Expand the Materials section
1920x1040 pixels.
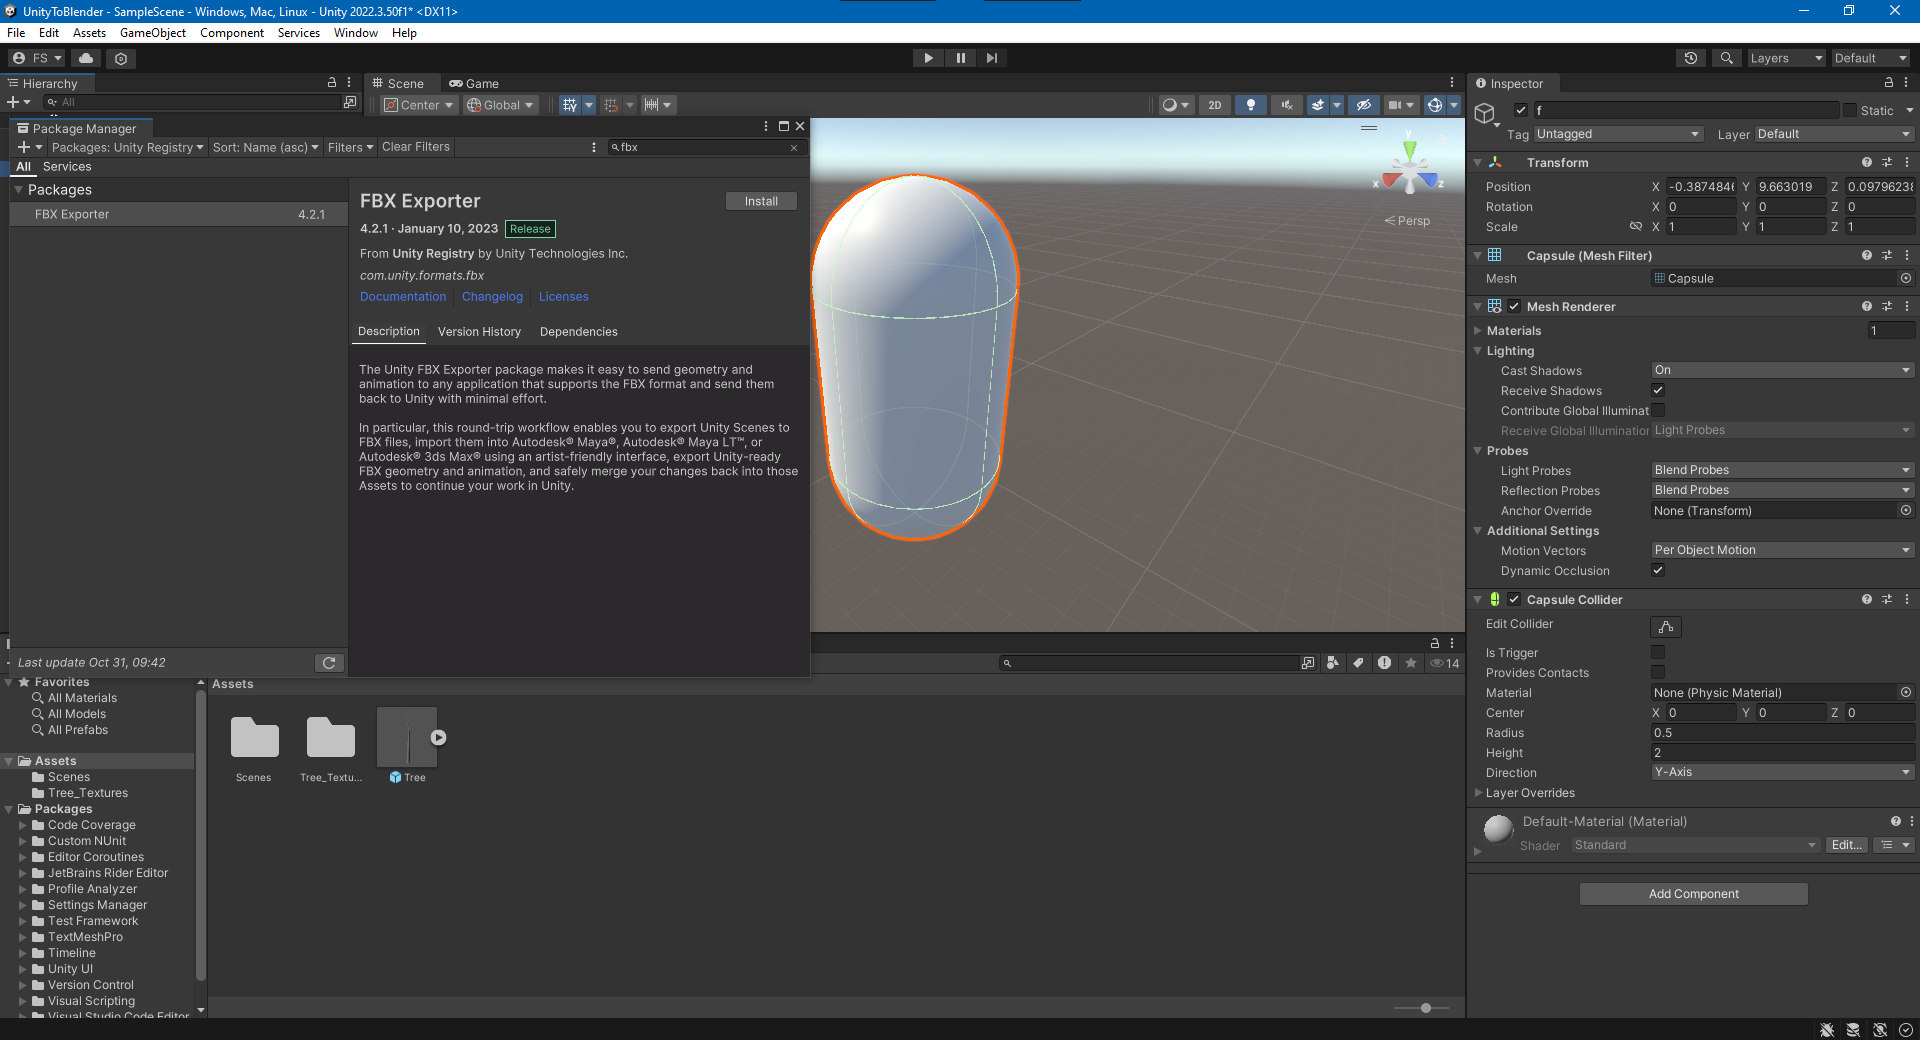coord(1478,330)
